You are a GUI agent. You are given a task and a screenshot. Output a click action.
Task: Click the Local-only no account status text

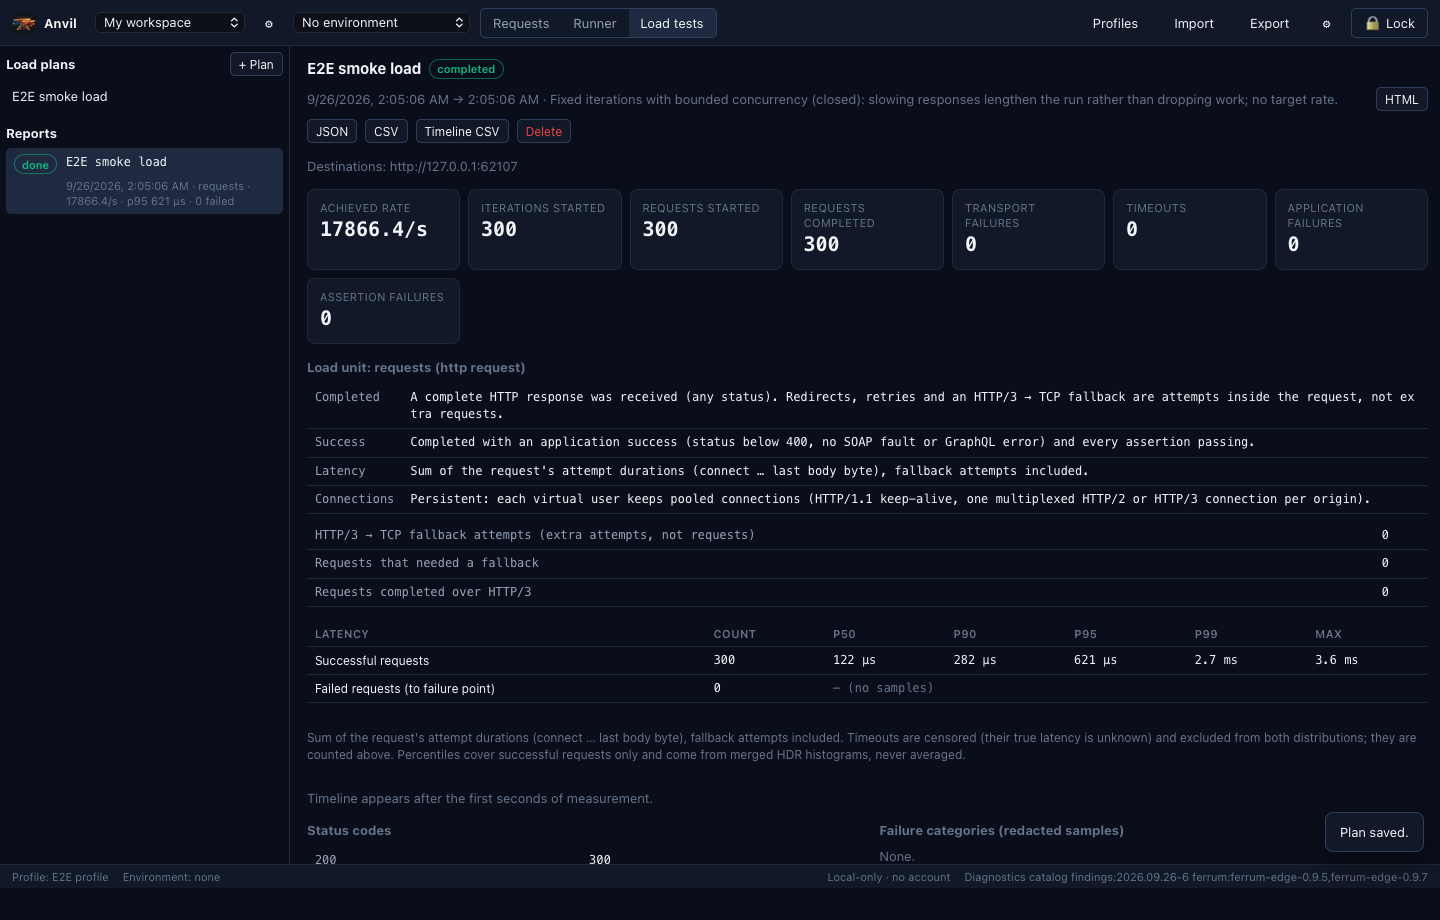889,877
